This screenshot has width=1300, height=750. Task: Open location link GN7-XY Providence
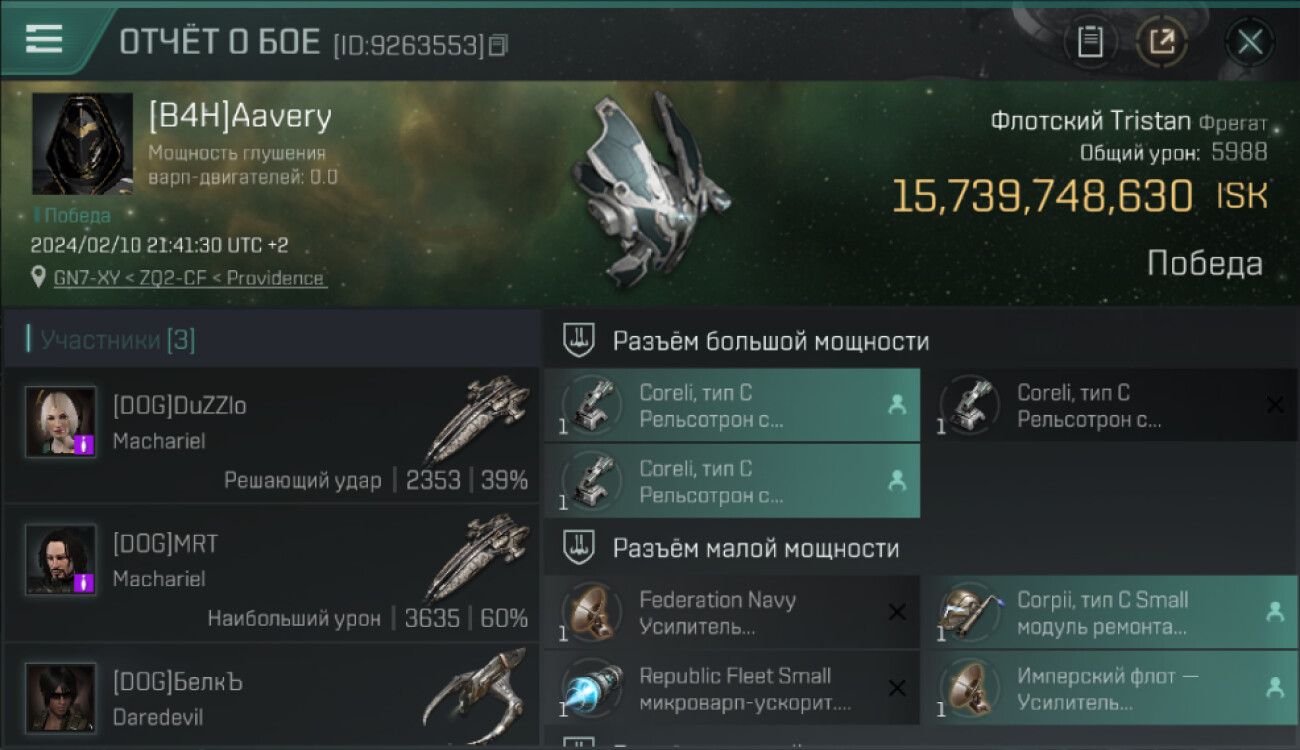190,278
